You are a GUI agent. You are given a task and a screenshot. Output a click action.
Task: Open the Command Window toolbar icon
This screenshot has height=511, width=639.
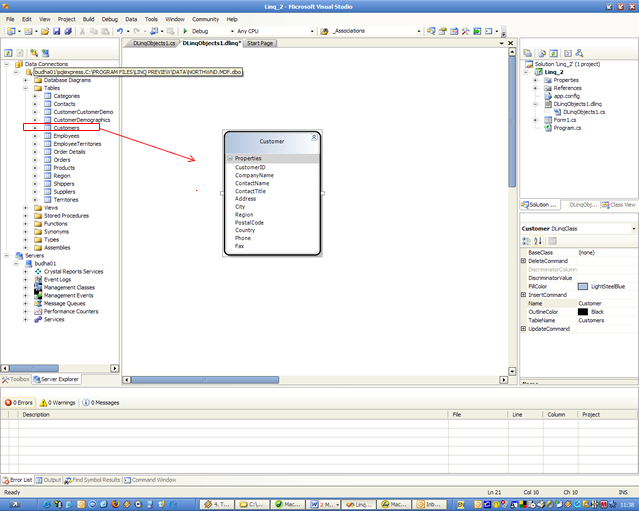coord(489,31)
